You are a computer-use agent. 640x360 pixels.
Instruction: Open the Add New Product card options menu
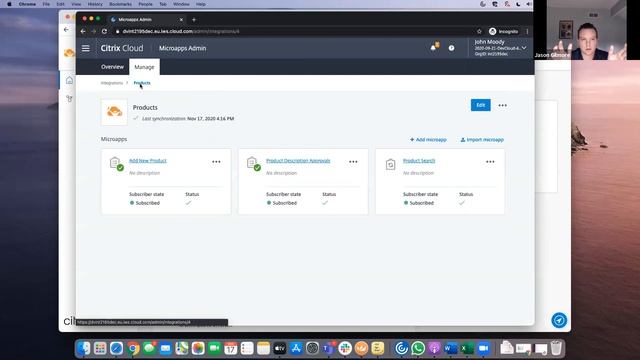coord(216,162)
